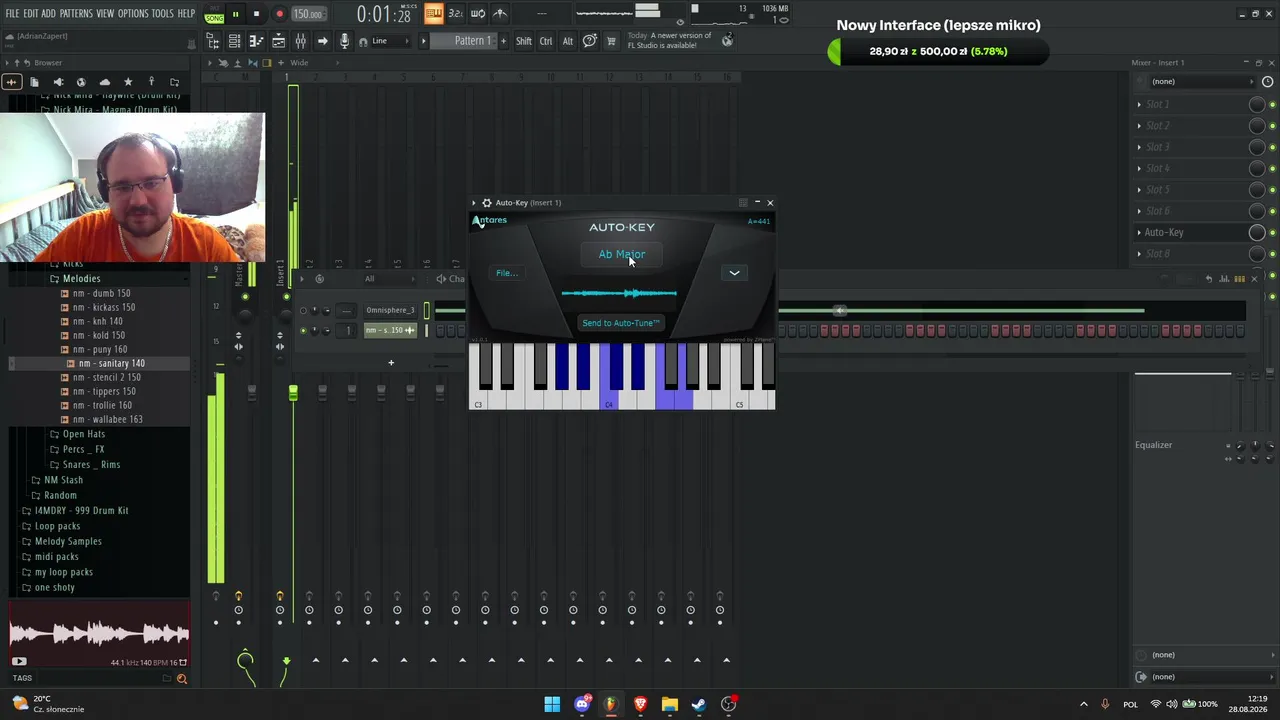Open the TOOLS menu
The height and width of the screenshot is (720, 1280).
[x=163, y=14]
